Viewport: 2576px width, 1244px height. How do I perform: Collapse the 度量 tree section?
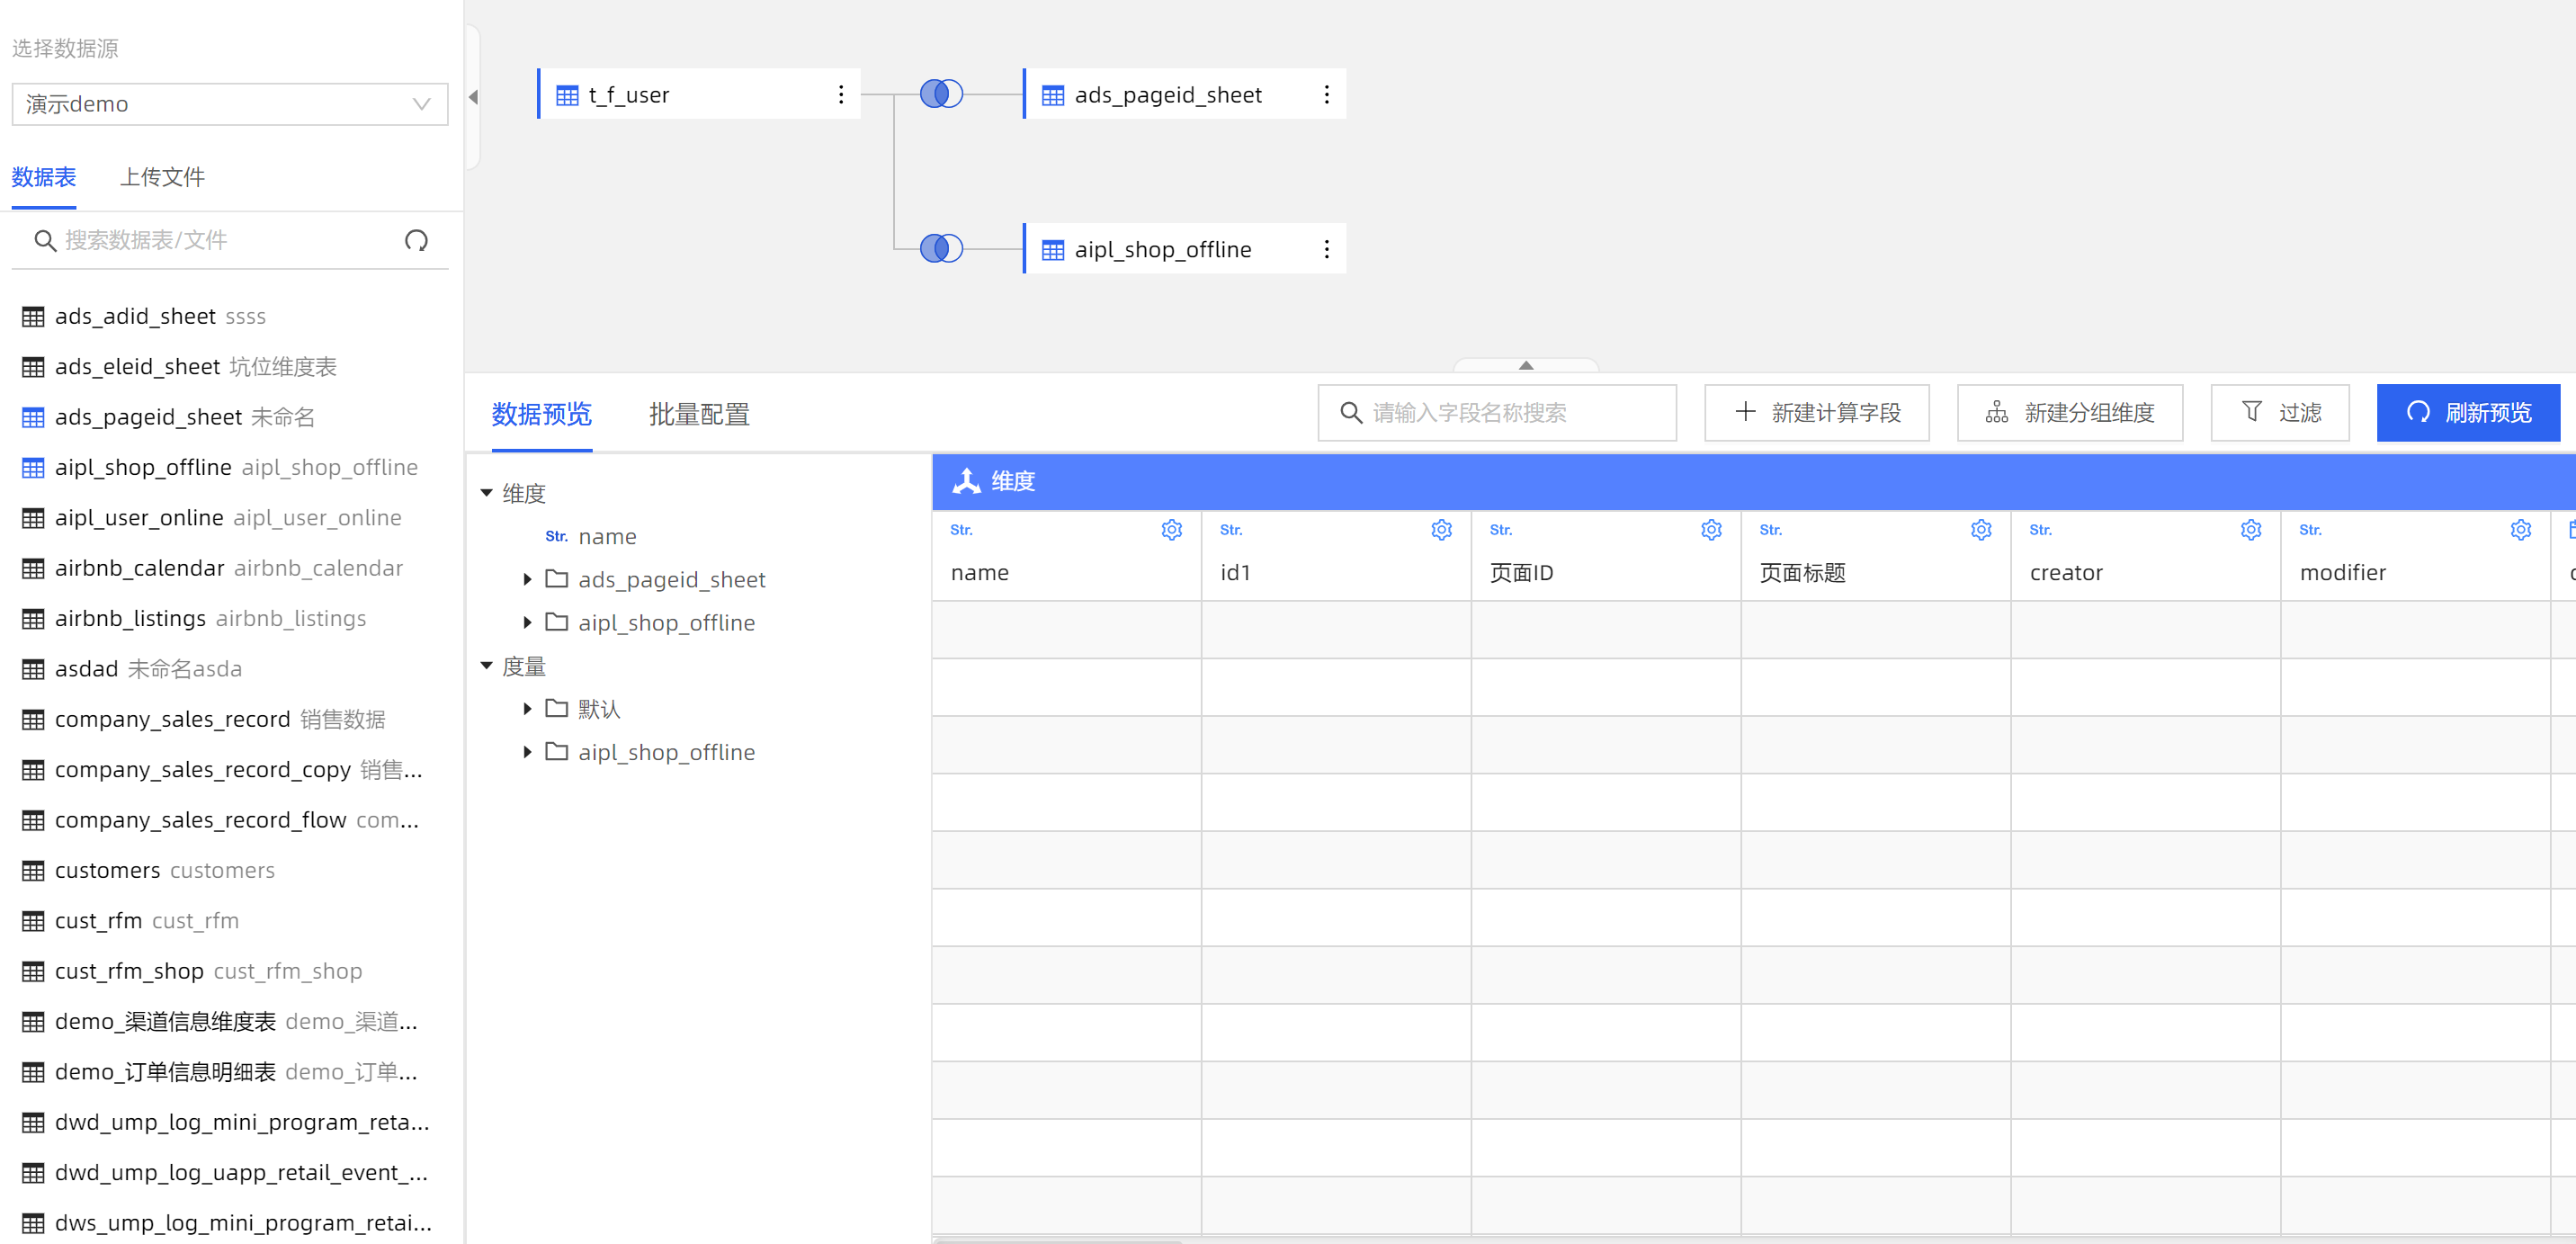(x=487, y=666)
